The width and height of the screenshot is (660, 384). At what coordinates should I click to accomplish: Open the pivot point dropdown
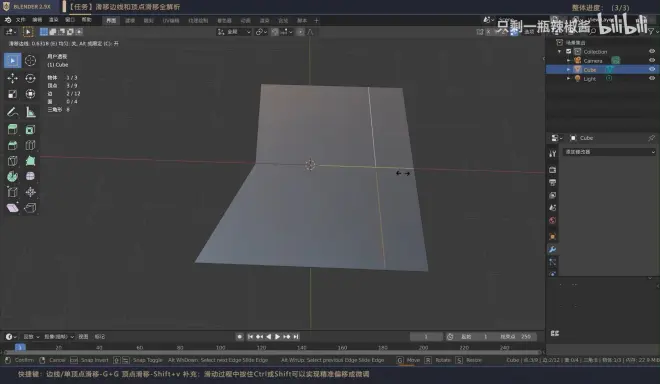pyautogui.click(x=261, y=32)
